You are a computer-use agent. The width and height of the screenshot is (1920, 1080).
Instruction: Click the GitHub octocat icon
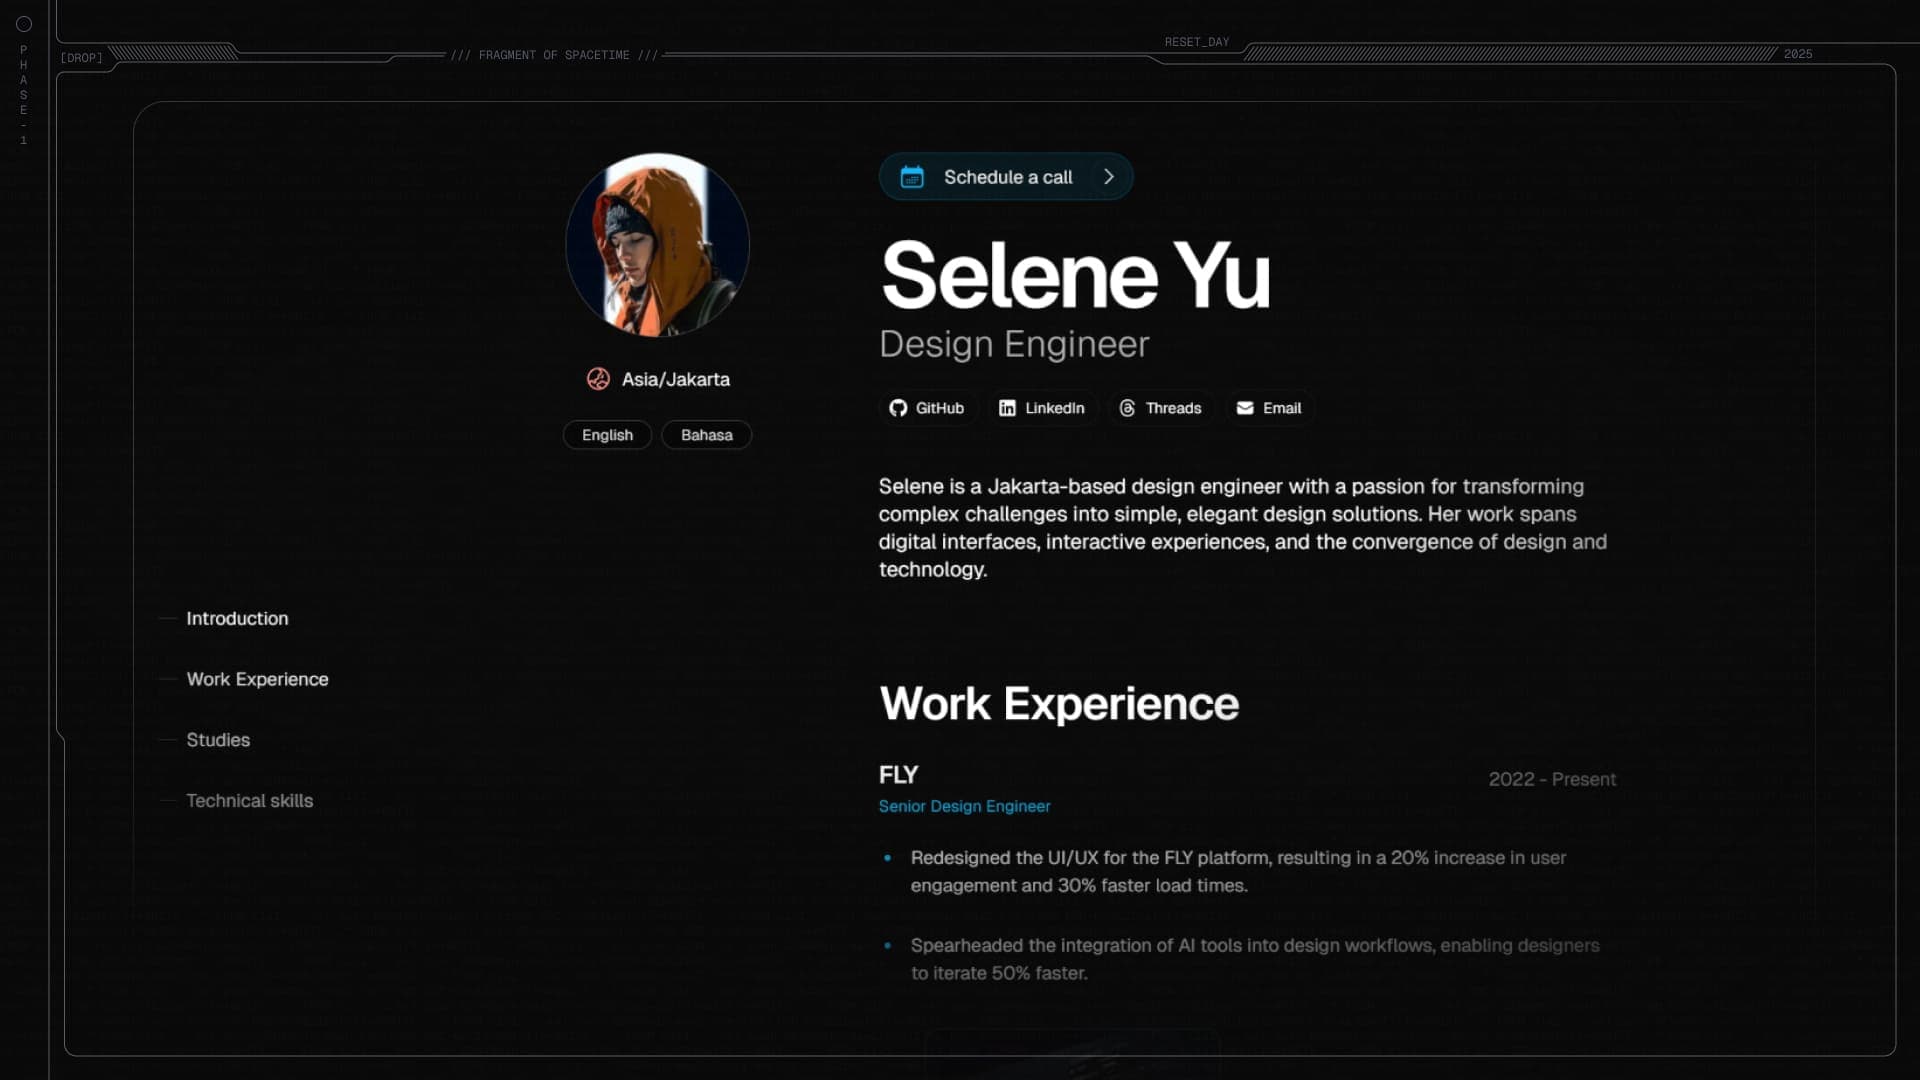pyautogui.click(x=898, y=408)
